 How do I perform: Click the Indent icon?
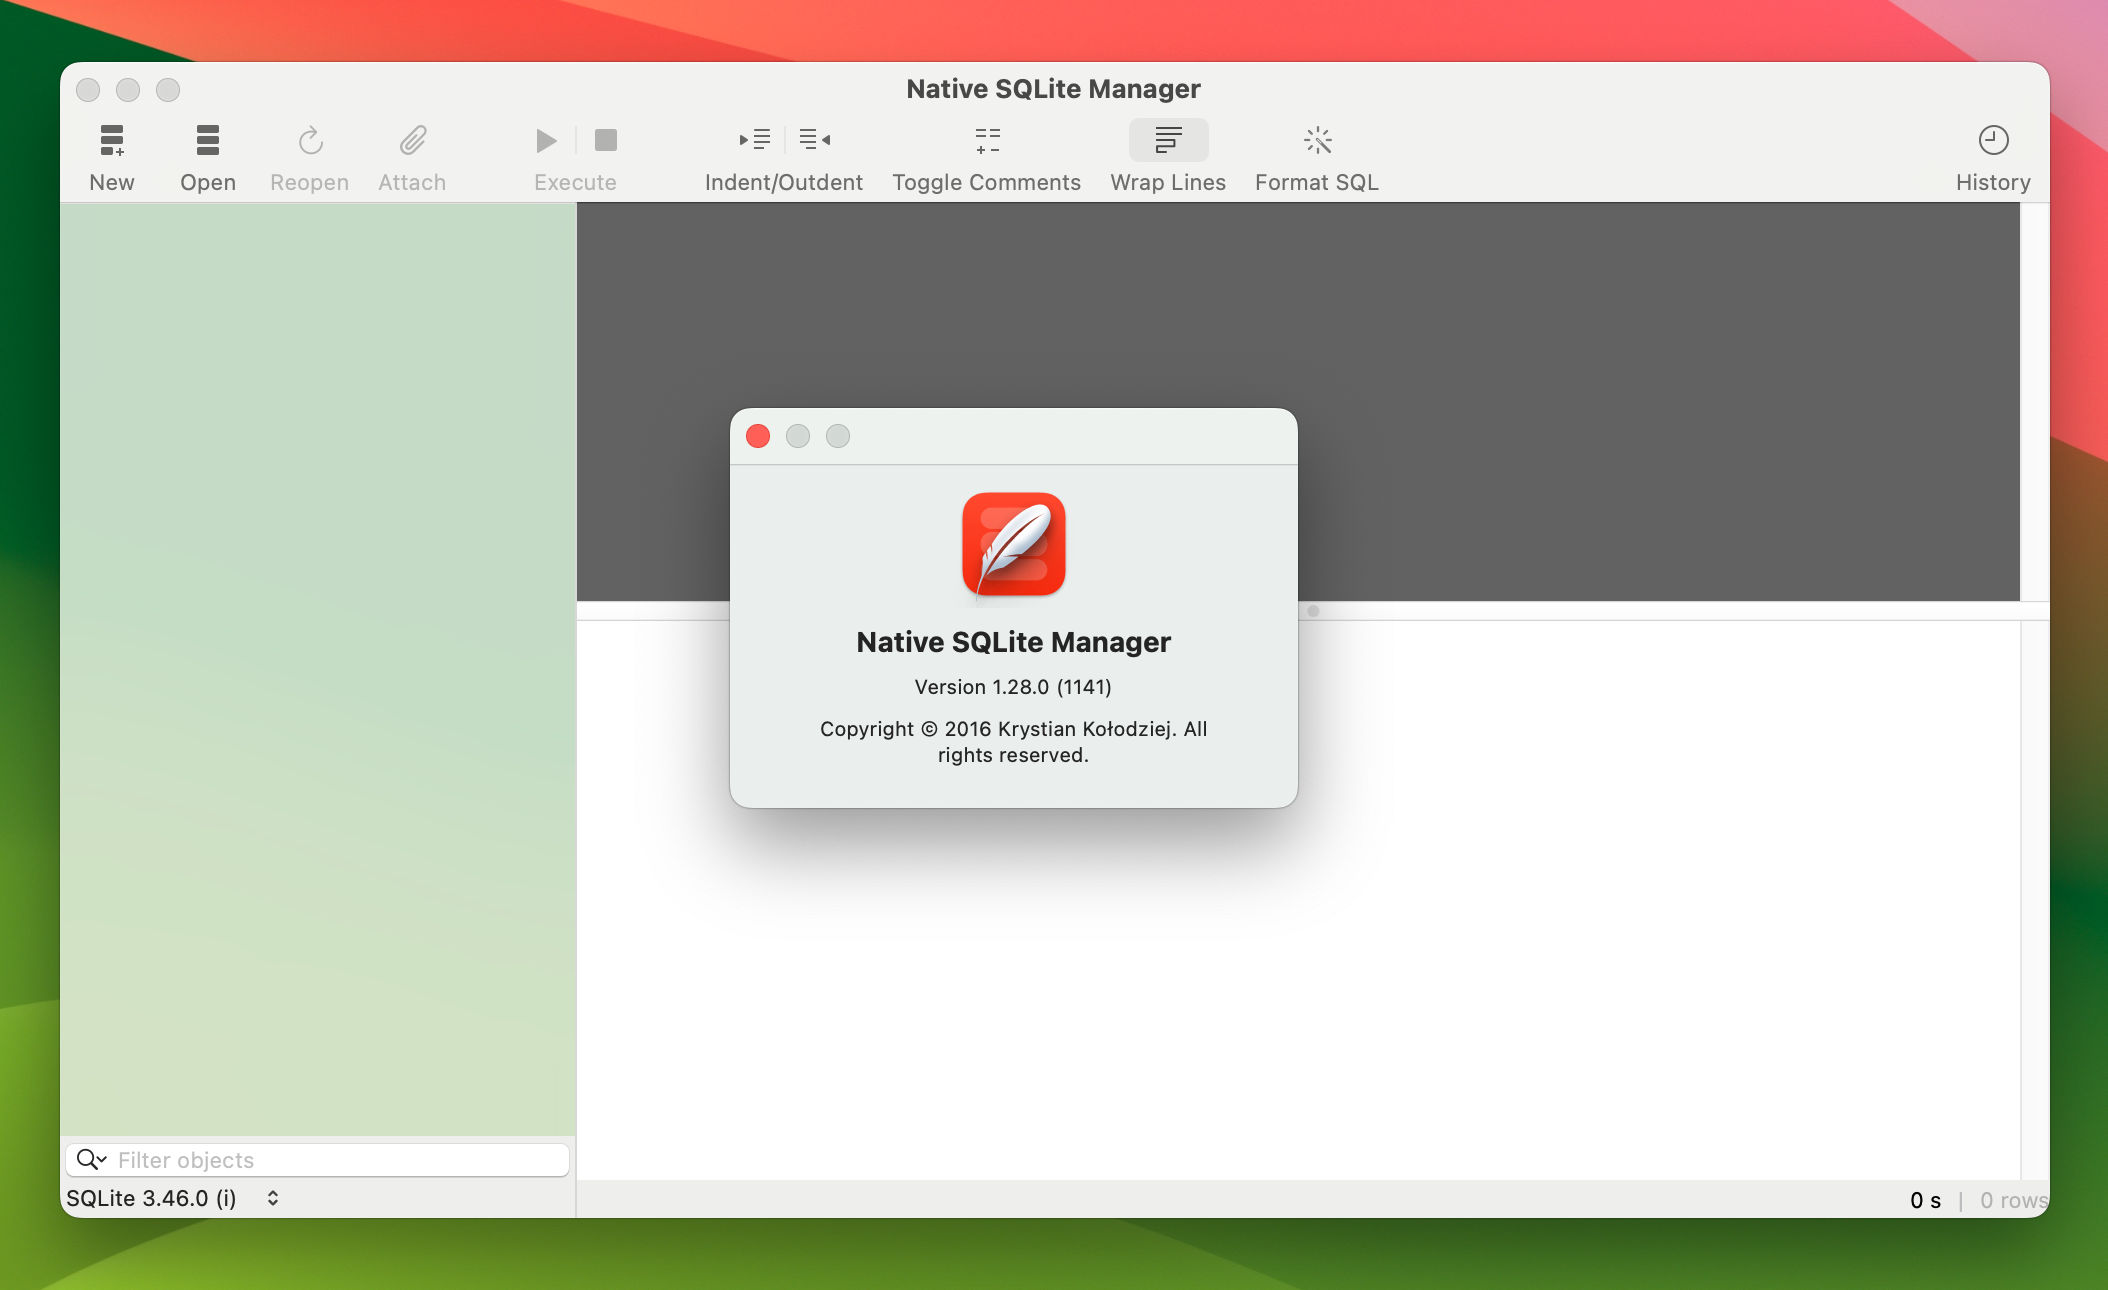point(755,139)
